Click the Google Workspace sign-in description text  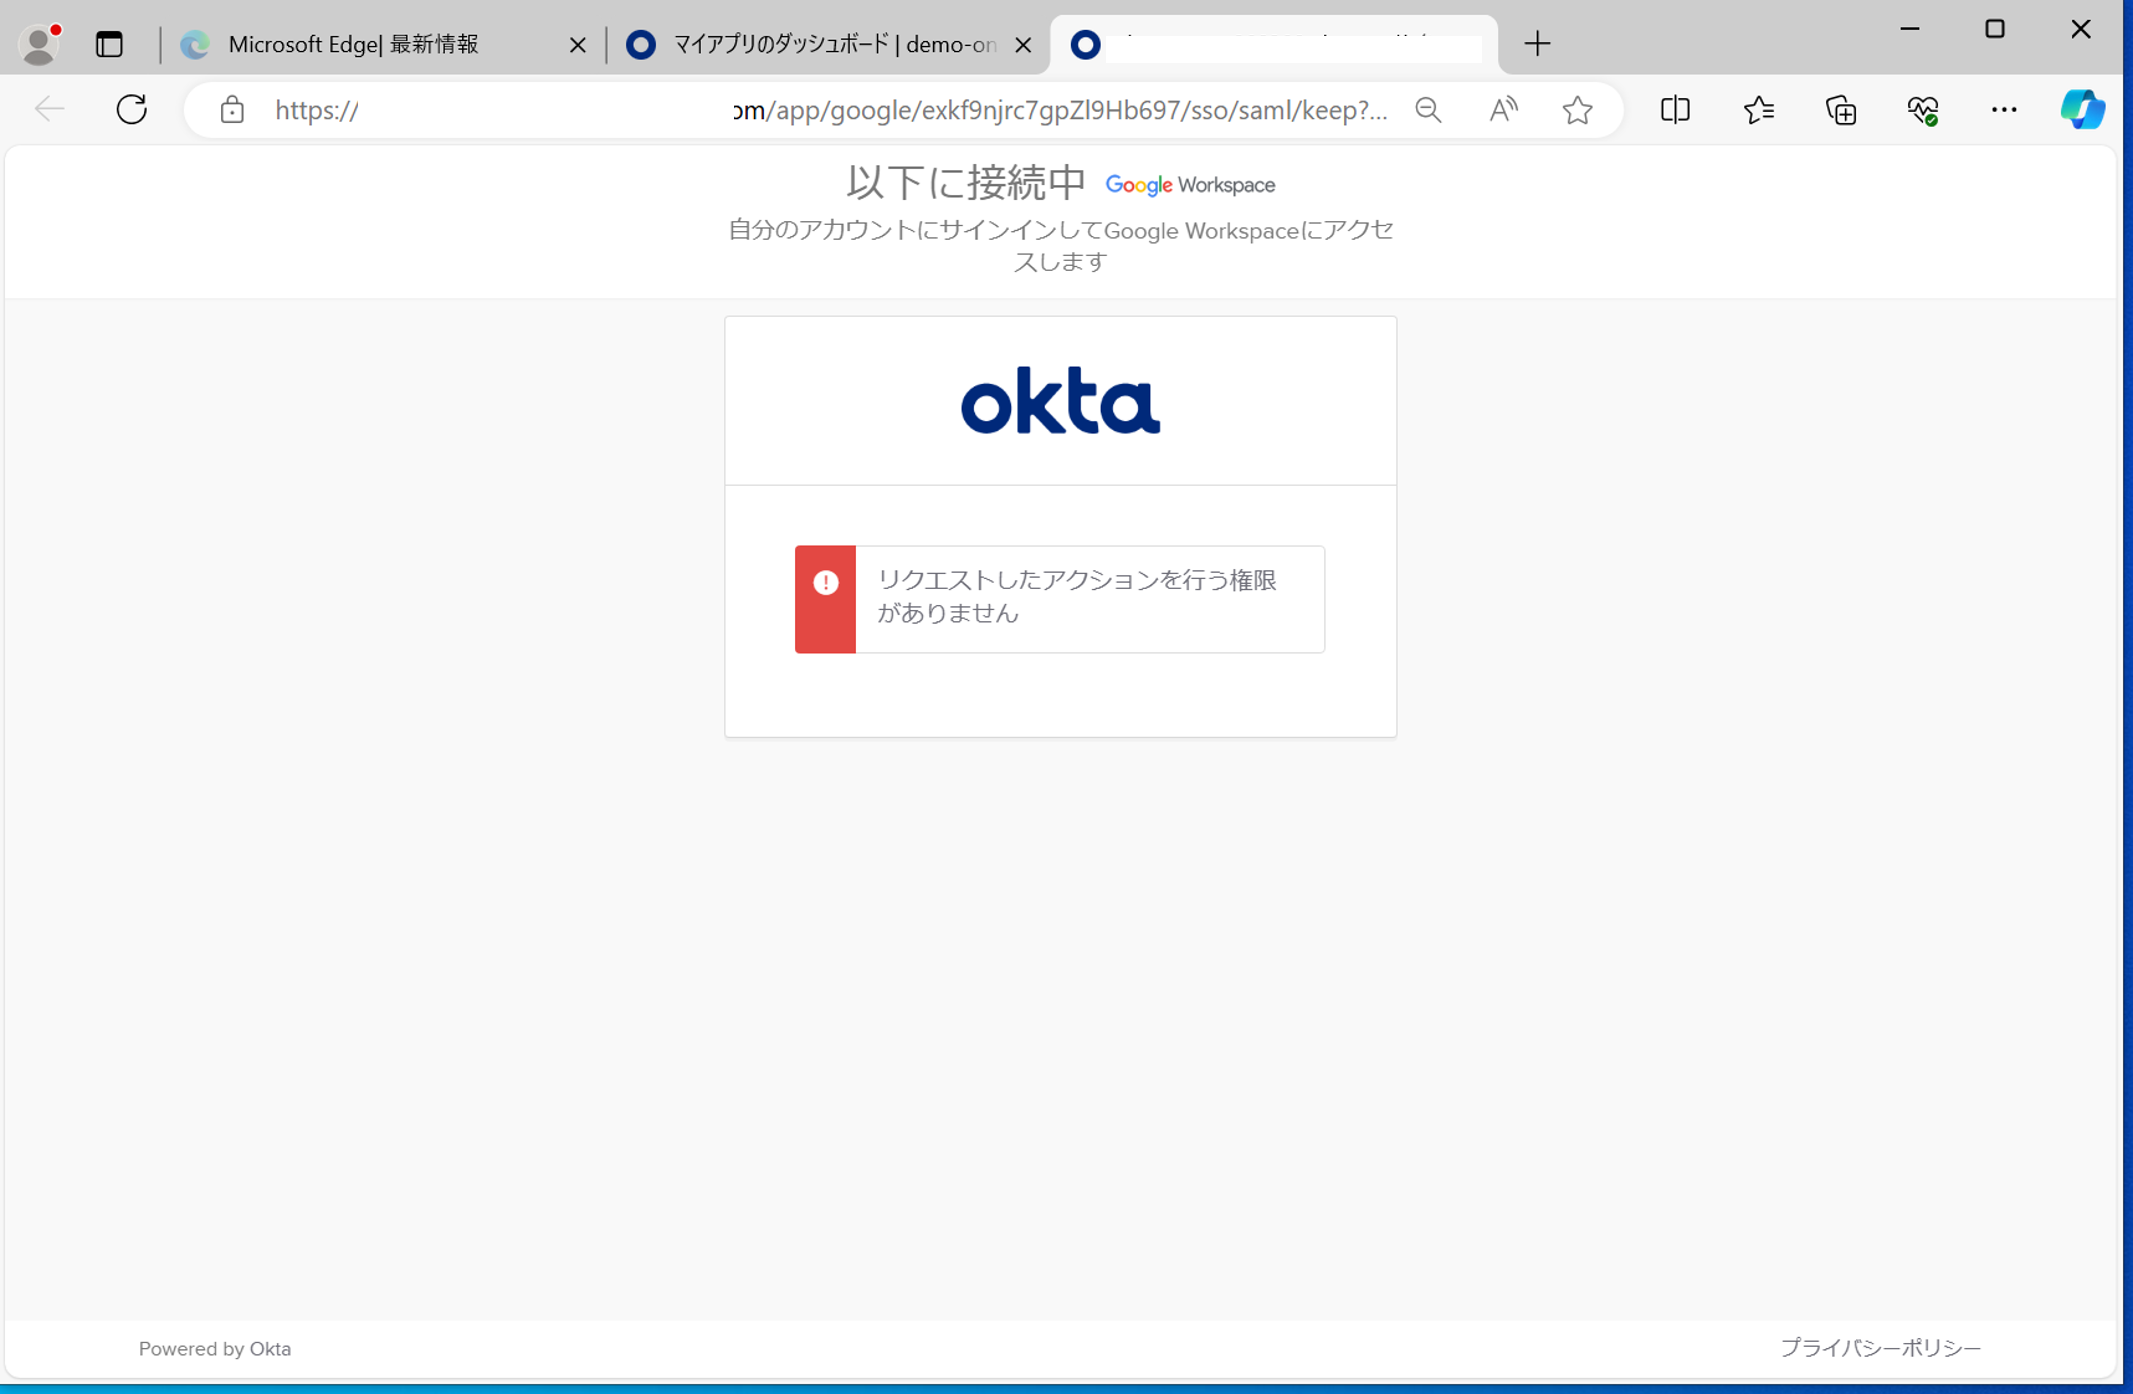point(1060,246)
